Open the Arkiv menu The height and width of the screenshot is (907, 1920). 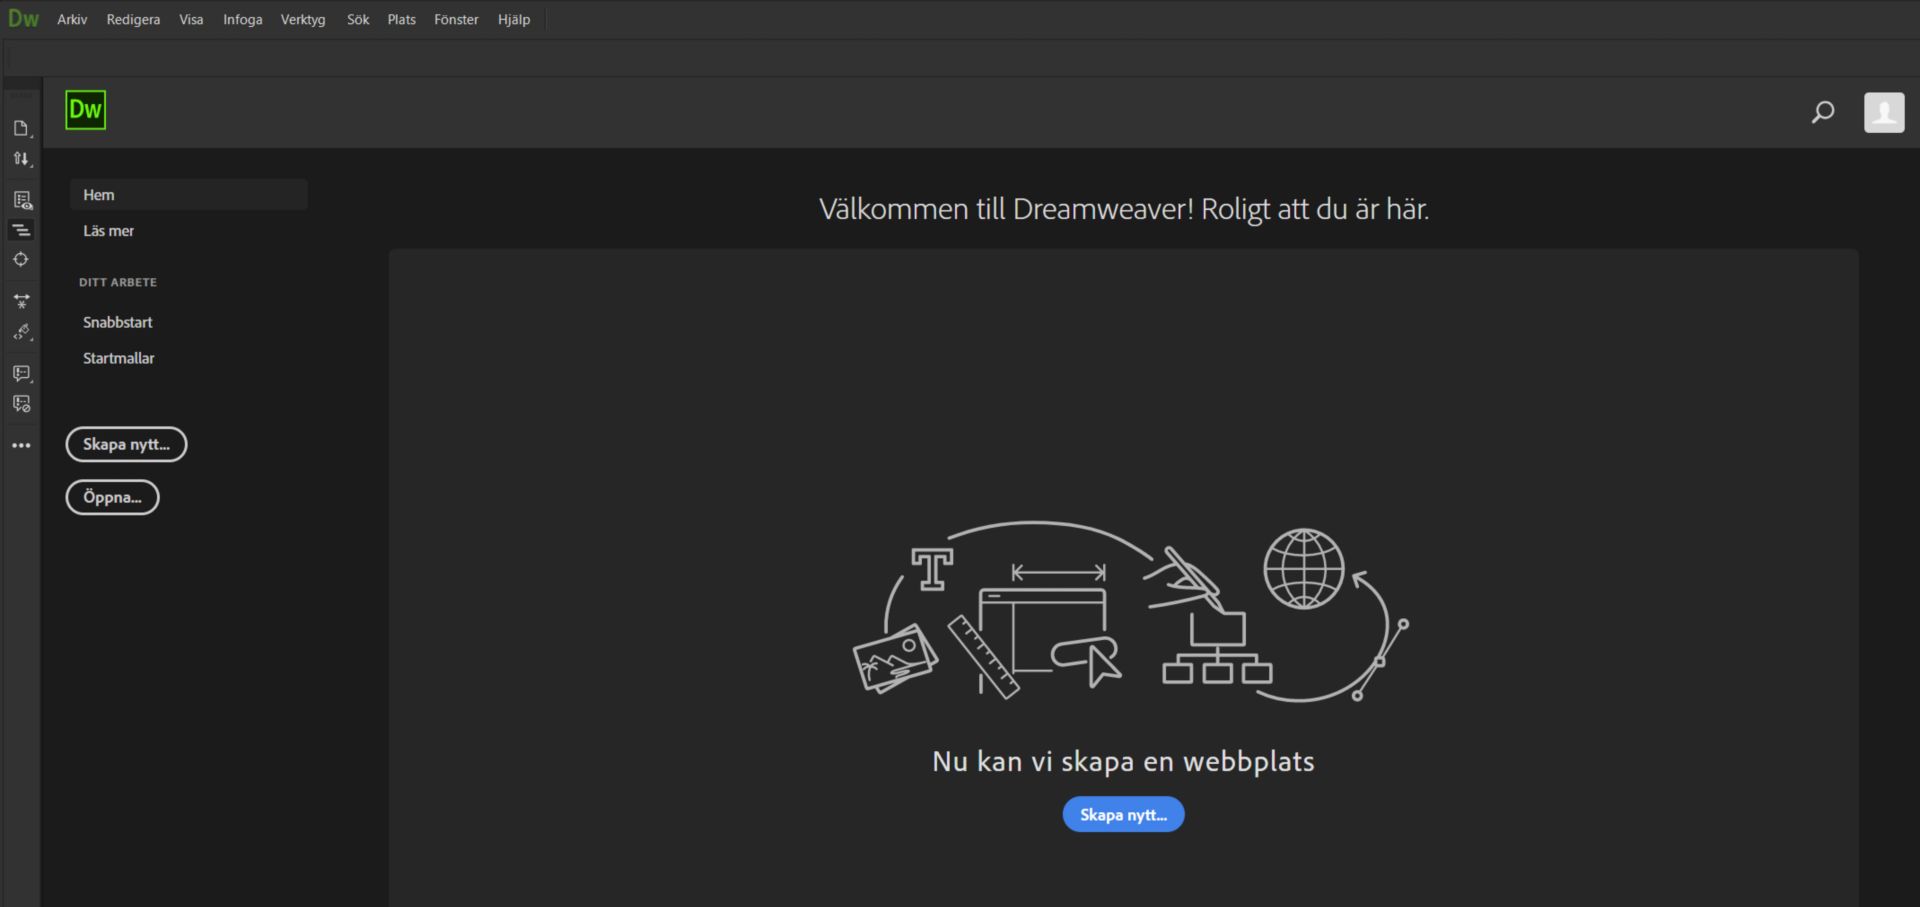(72, 19)
